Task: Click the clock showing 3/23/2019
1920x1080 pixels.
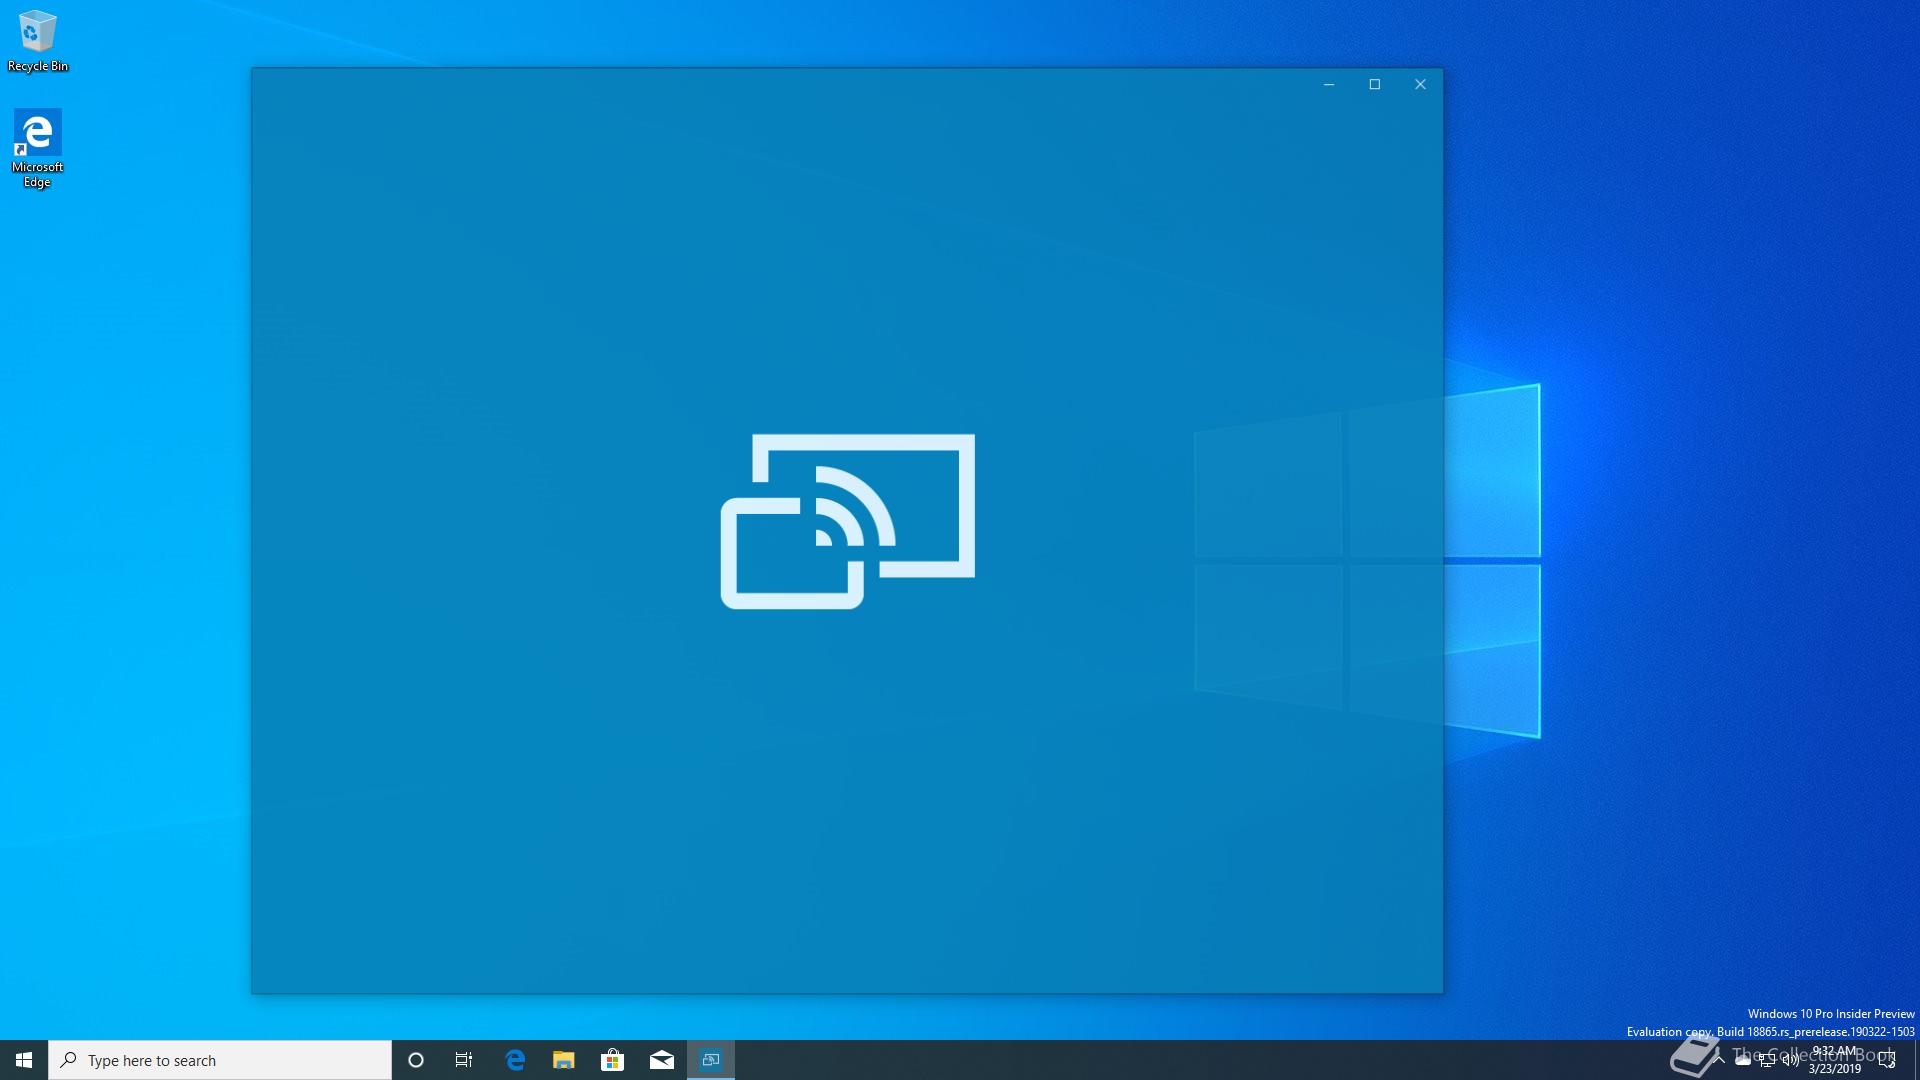Action: click(1834, 1060)
